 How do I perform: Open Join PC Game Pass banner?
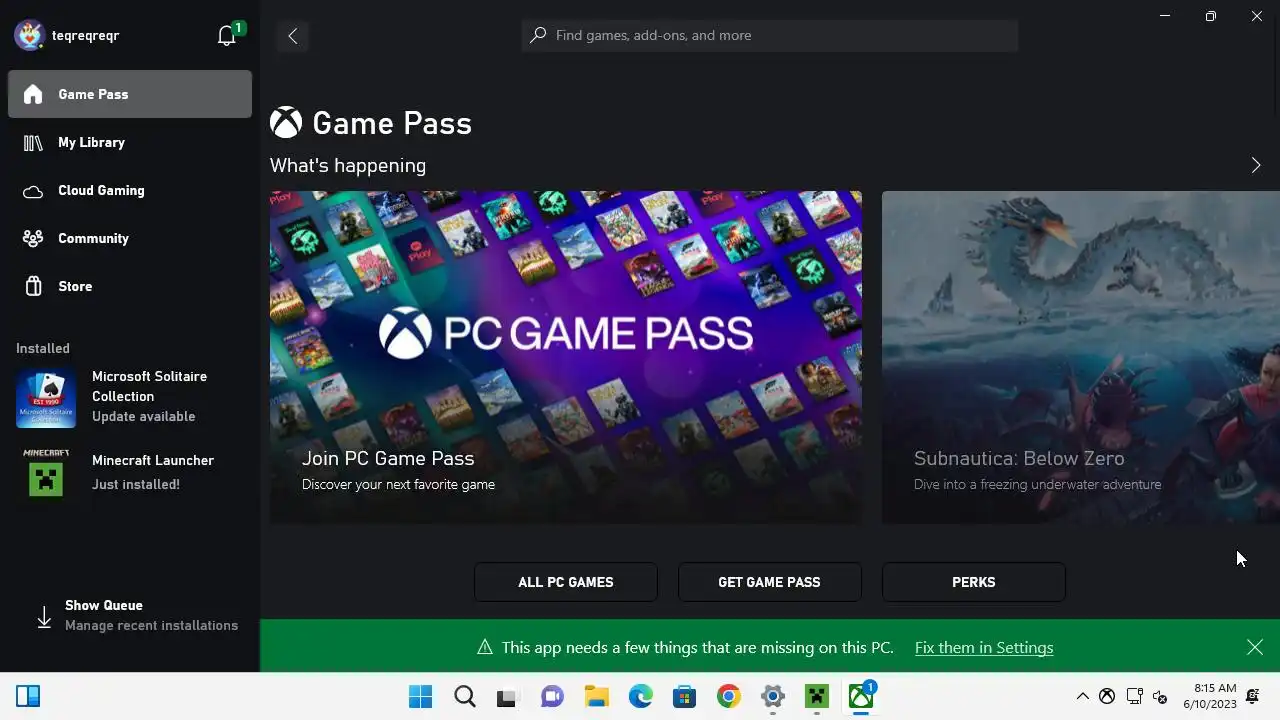(566, 357)
